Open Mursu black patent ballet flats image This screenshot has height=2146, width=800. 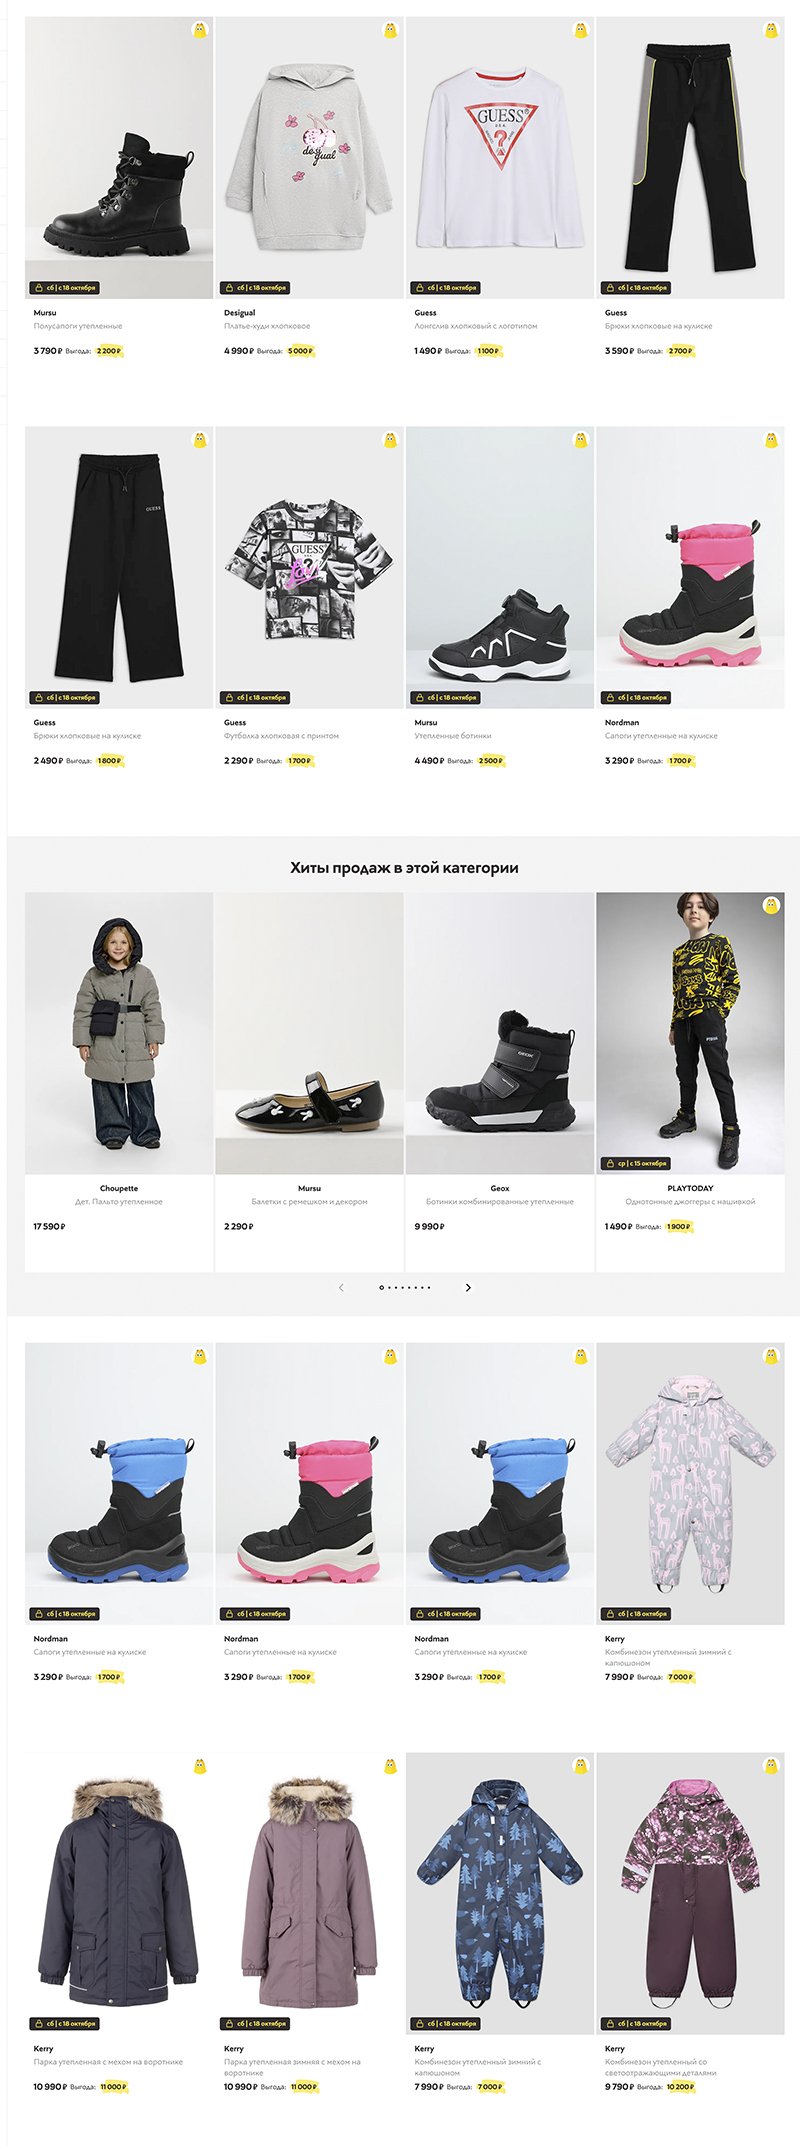tap(309, 1033)
